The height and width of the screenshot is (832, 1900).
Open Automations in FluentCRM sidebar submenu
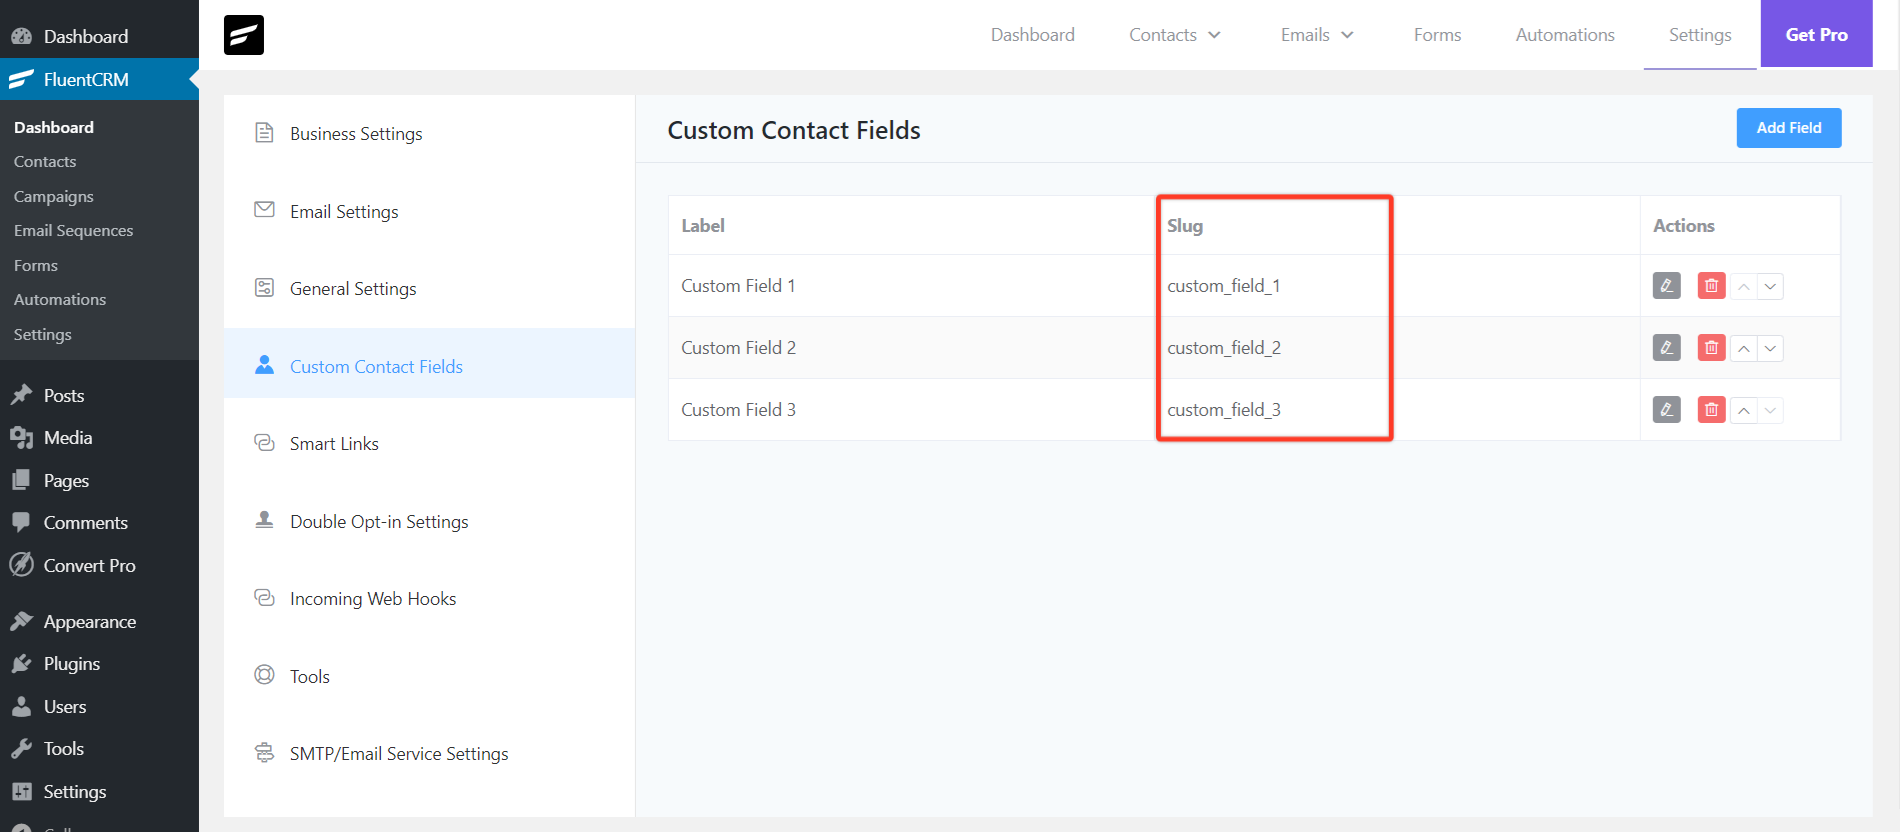pyautogui.click(x=60, y=300)
